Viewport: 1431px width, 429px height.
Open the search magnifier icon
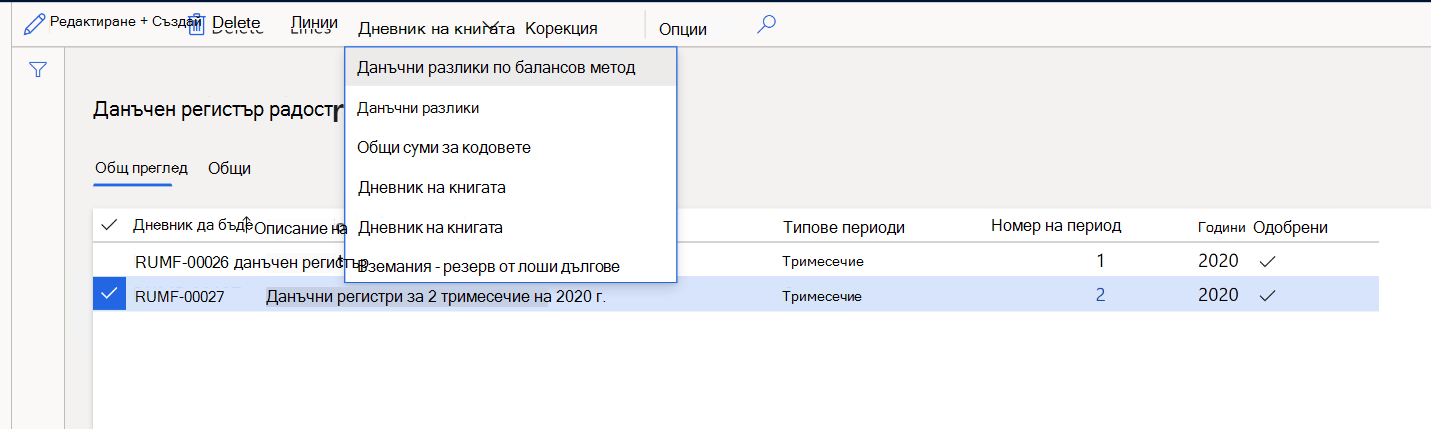click(767, 24)
